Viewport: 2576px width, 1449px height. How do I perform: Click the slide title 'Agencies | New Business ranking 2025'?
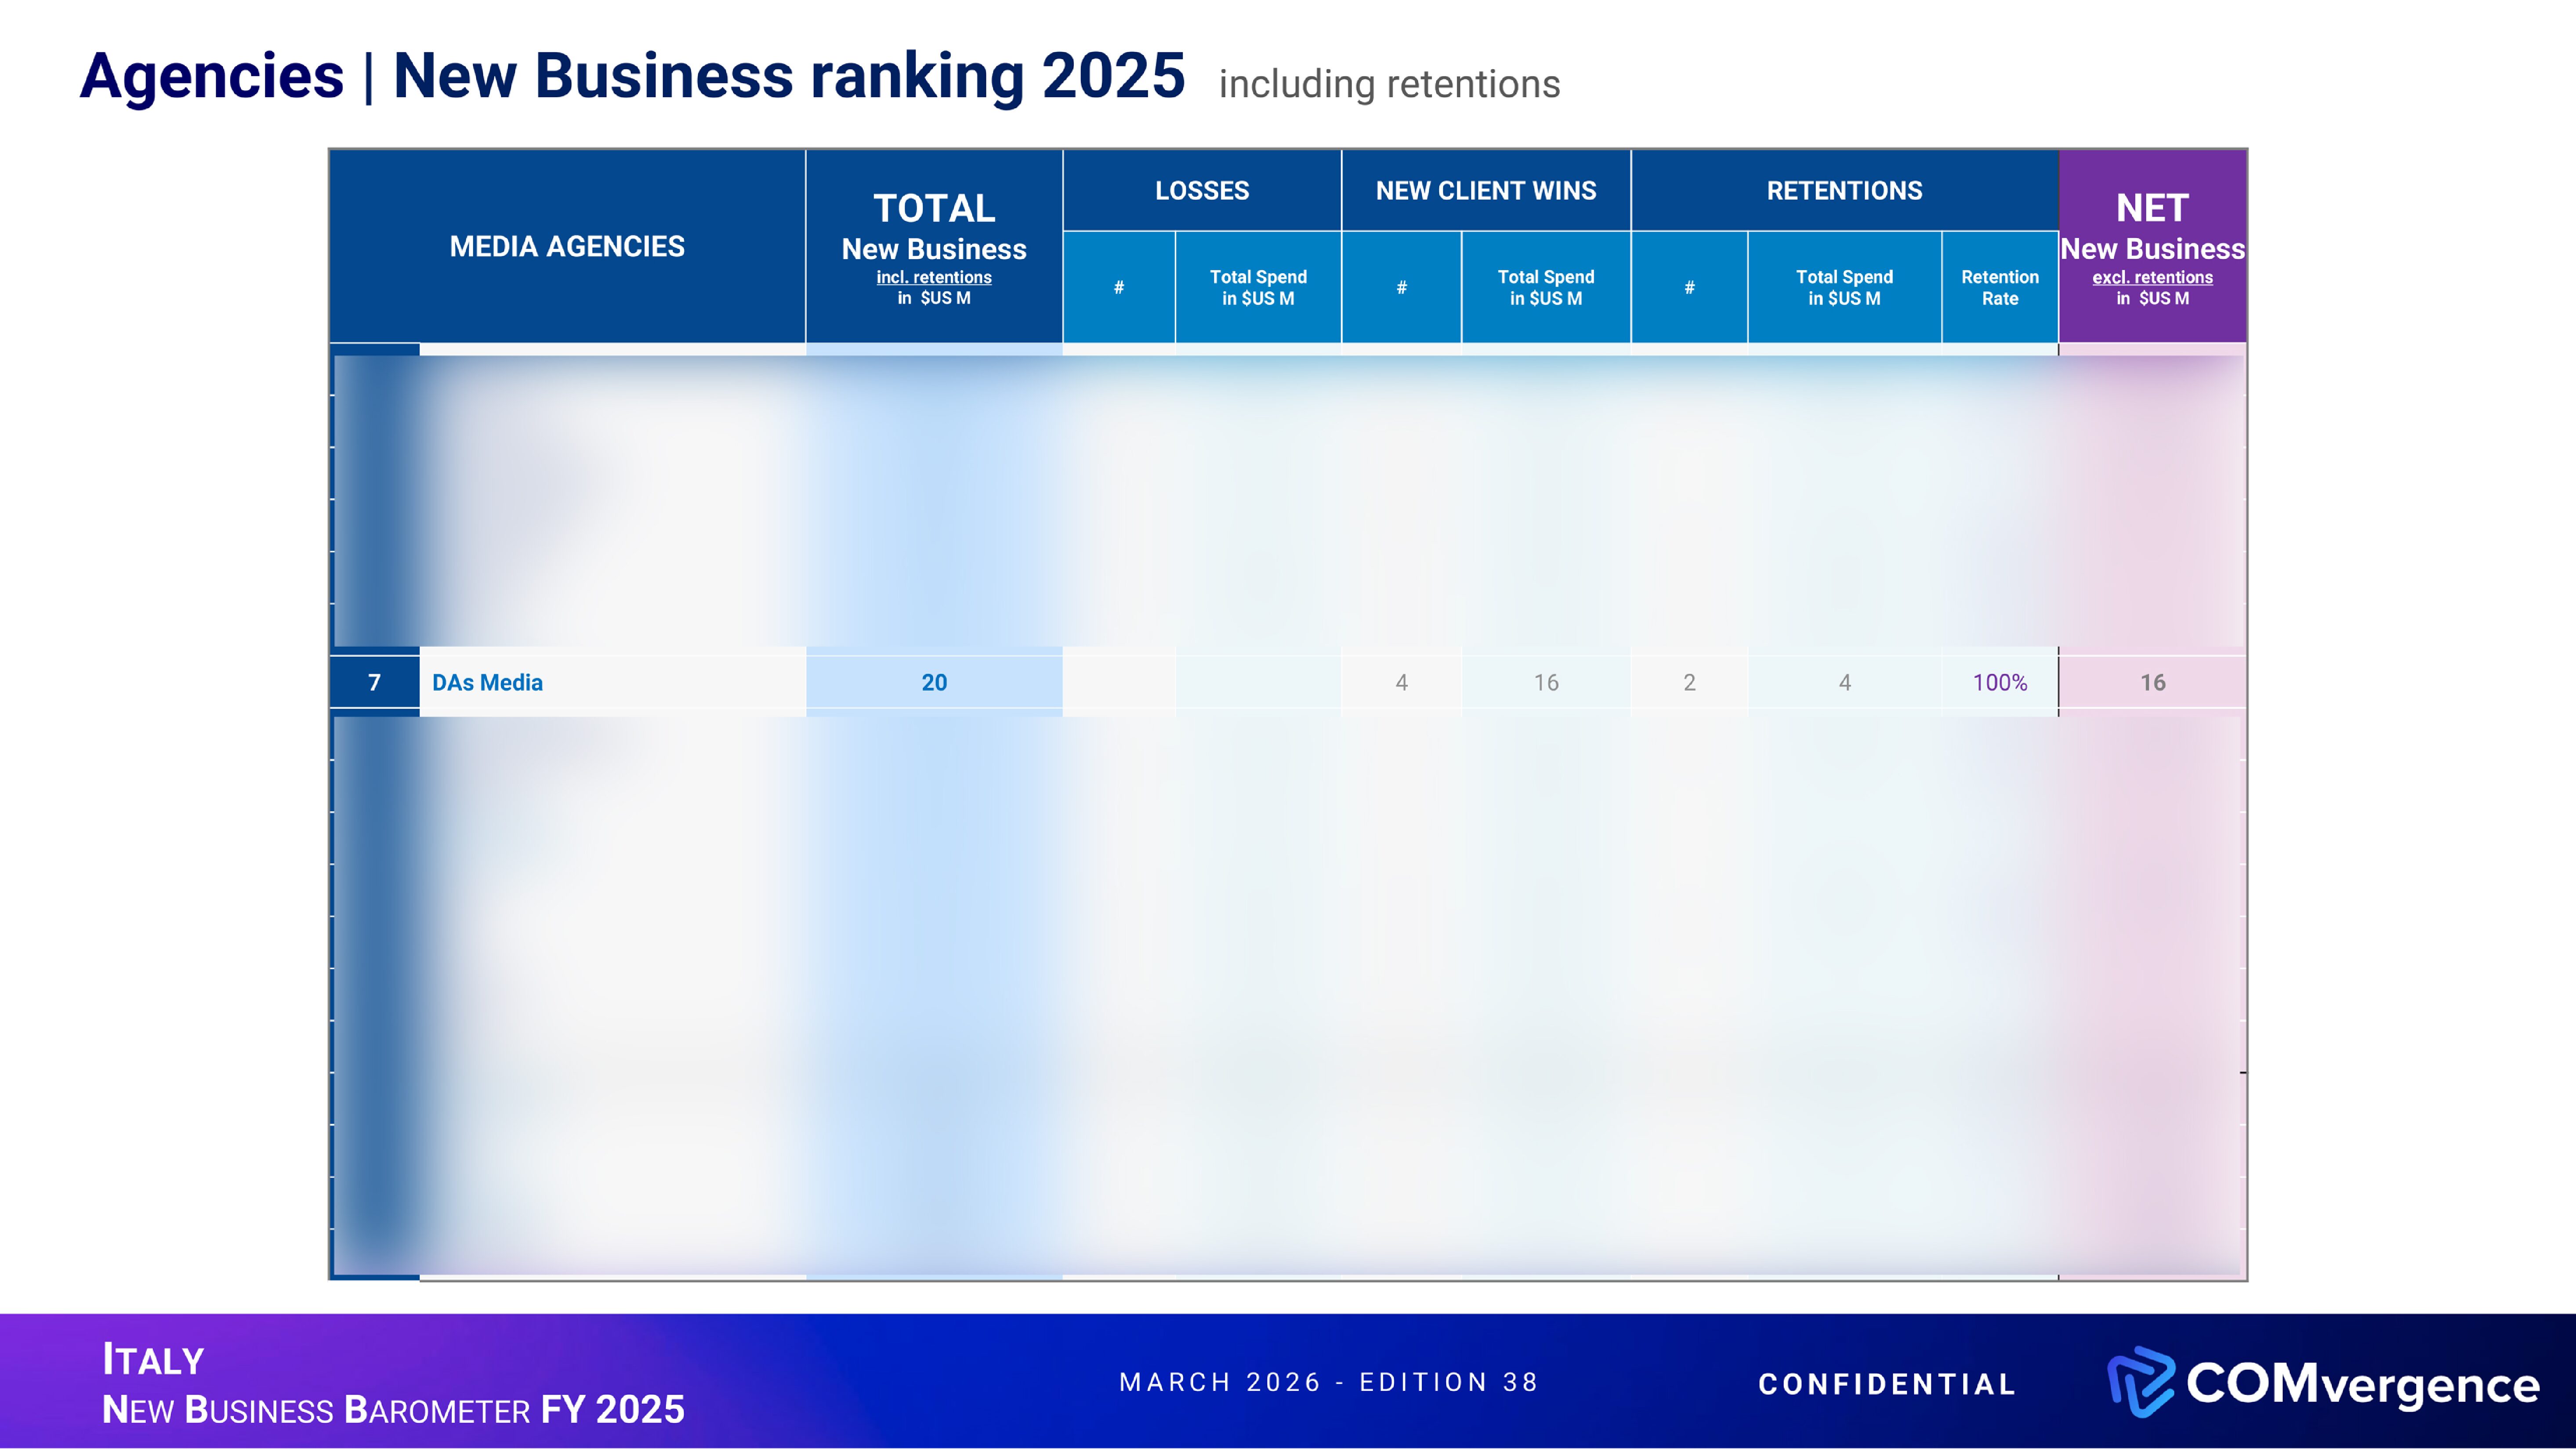[632, 76]
